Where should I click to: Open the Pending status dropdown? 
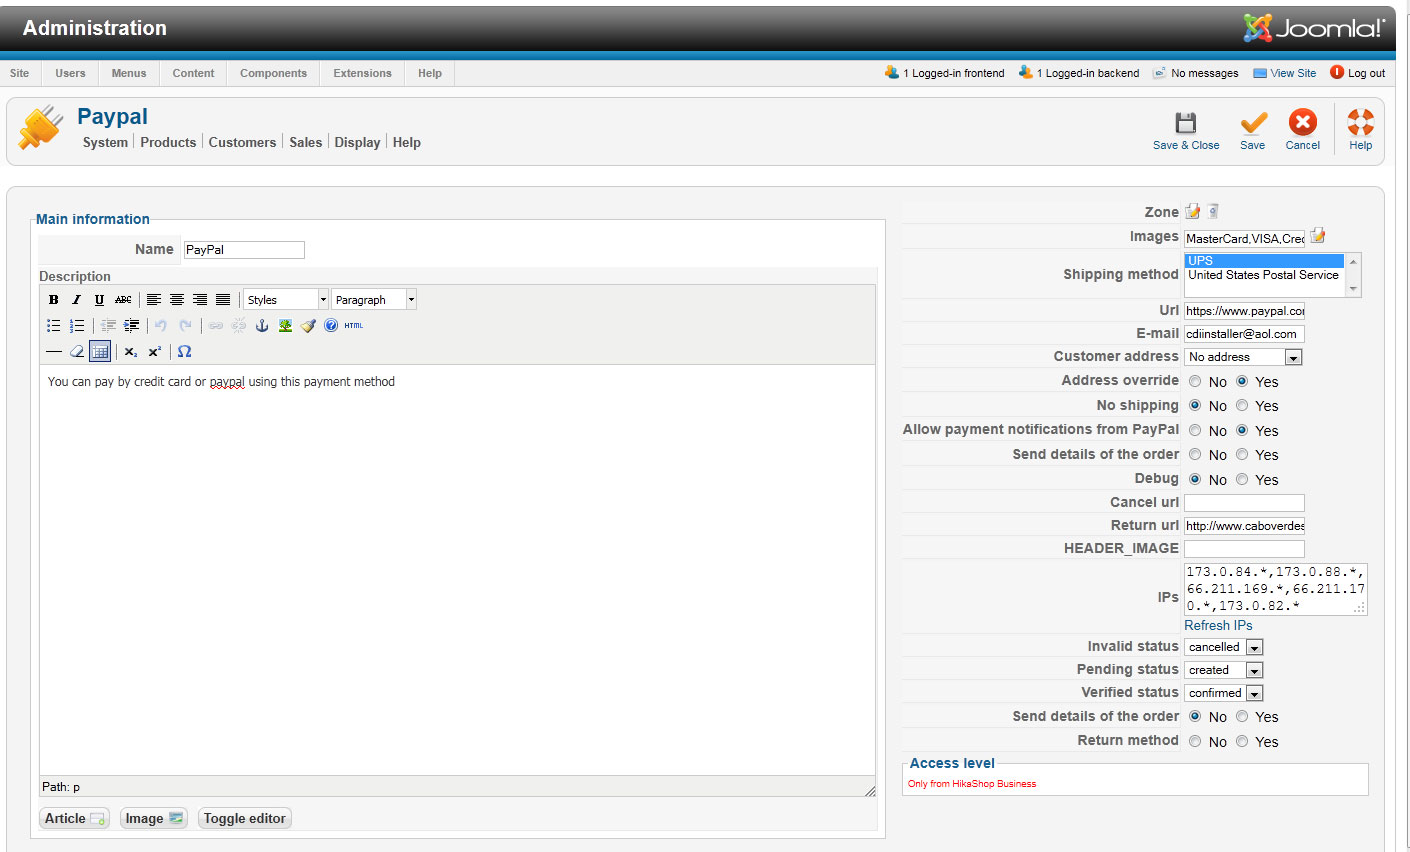(x=1224, y=670)
